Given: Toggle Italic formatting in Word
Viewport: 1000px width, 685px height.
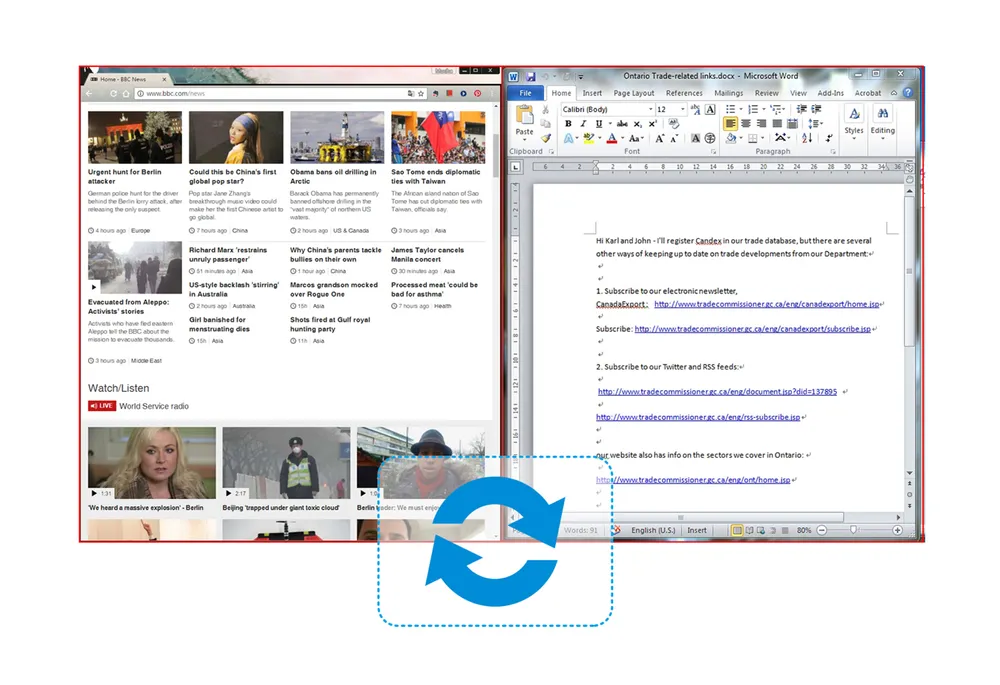Looking at the screenshot, I should [x=582, y=124].
